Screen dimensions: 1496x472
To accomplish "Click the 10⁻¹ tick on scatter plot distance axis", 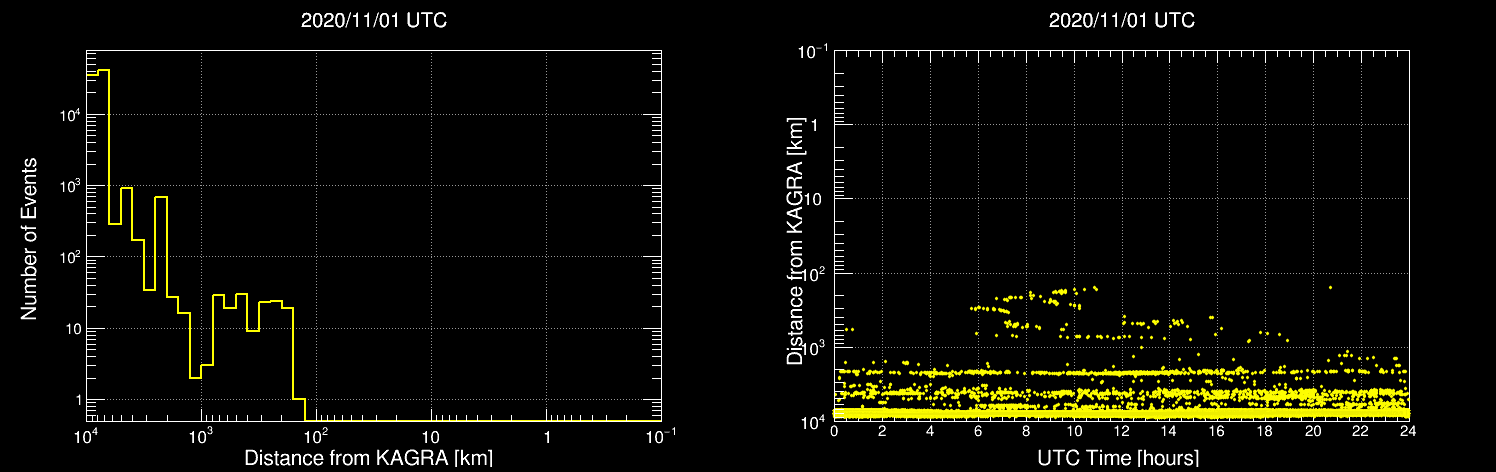I will coord(815,49).
